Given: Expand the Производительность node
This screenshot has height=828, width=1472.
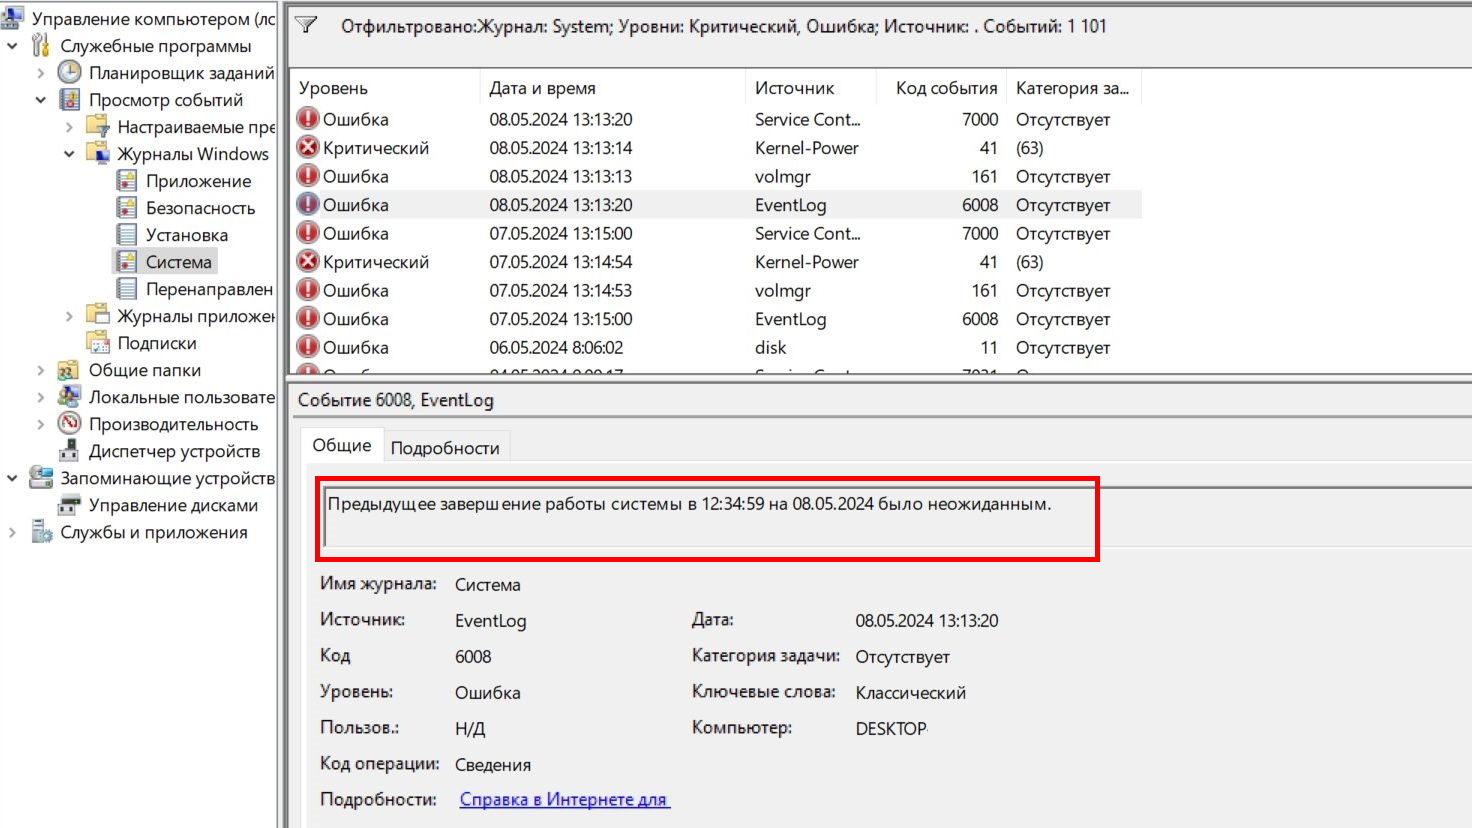Looking at the screenshot, I should click(x=40, y=424).
